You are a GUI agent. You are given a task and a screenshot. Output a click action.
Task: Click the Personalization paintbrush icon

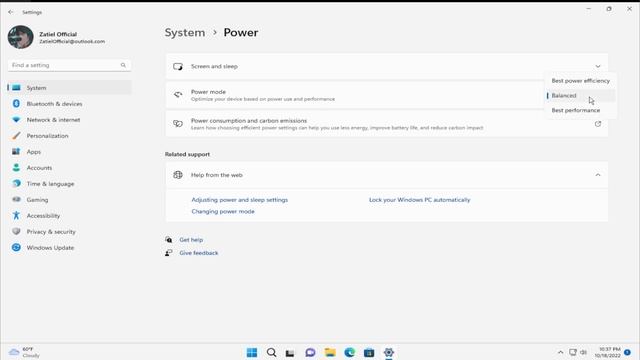(16, 136)
